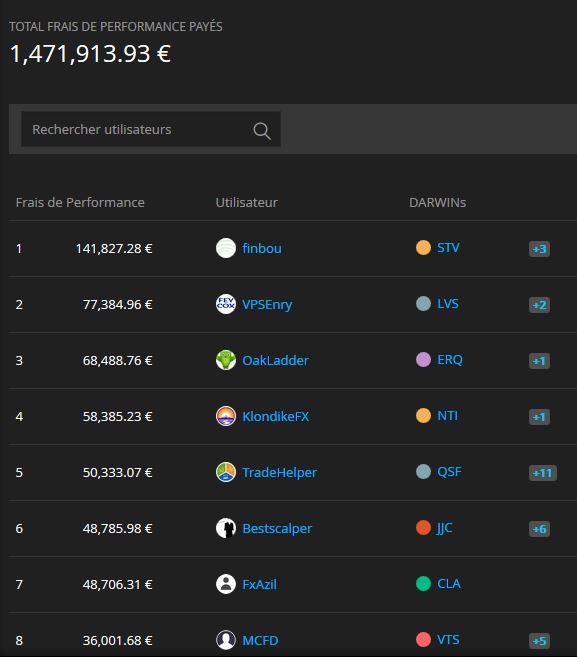
Task: Click TradeHelper's pie chart avatar
Action: click(226, 472)
